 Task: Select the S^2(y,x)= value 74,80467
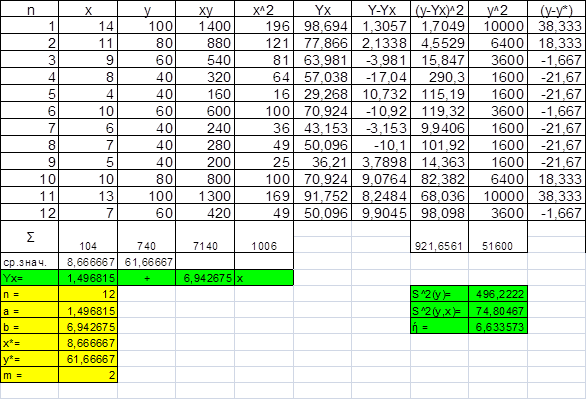[498, 310]
